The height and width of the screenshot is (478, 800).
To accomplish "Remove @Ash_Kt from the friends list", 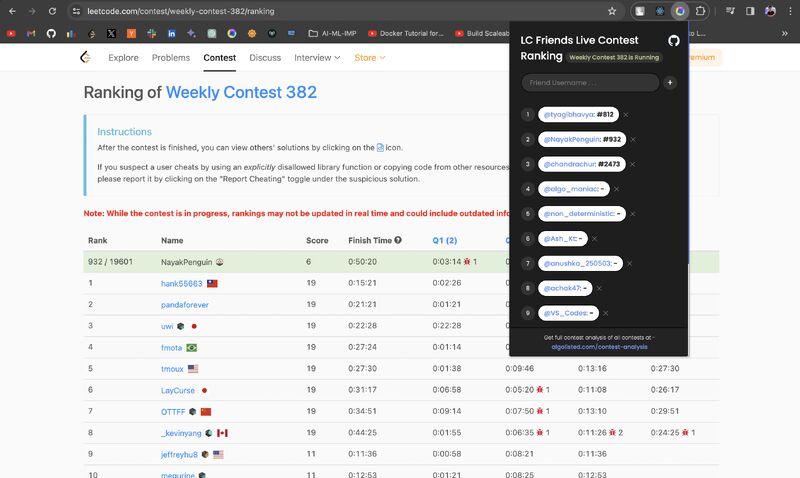I will [x=595, y=239].
